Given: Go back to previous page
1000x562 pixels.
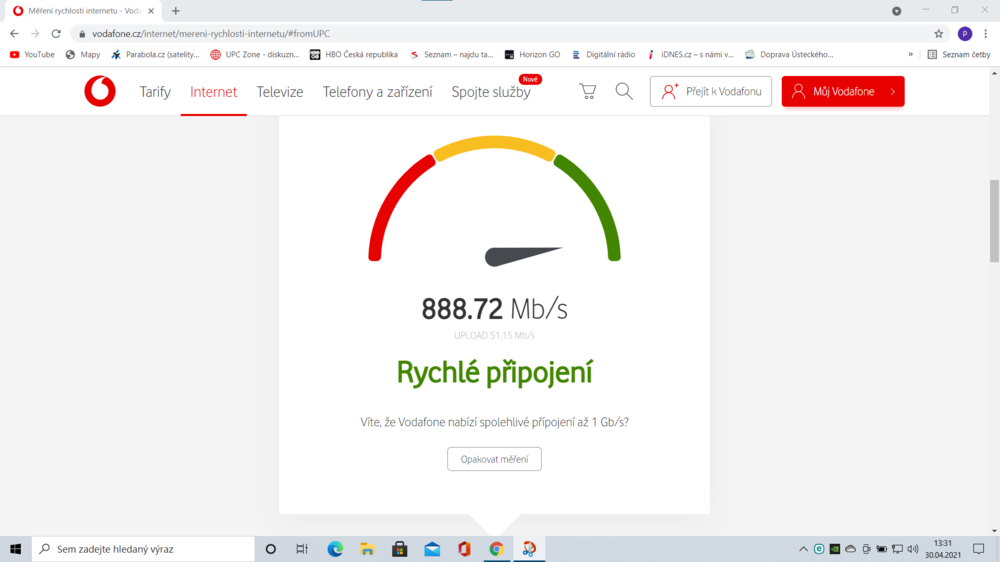Looking at the screenshot, I should pos(14,34).
